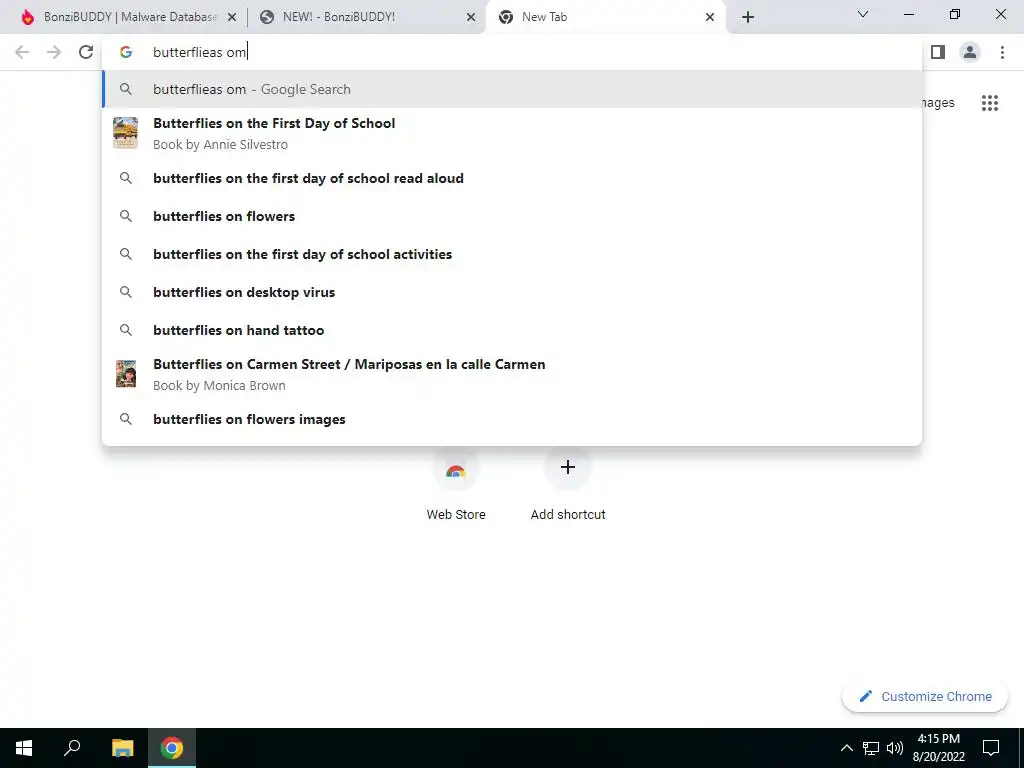Expand the tab search chevron
The image size is (1024, 768).
coord(863,14)
